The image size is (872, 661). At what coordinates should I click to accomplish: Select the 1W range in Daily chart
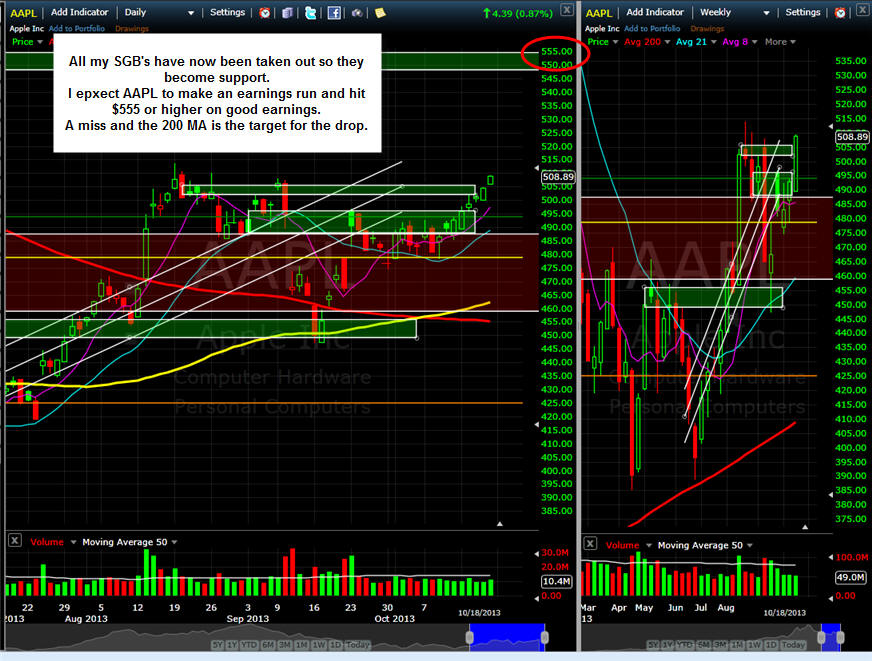319,645
